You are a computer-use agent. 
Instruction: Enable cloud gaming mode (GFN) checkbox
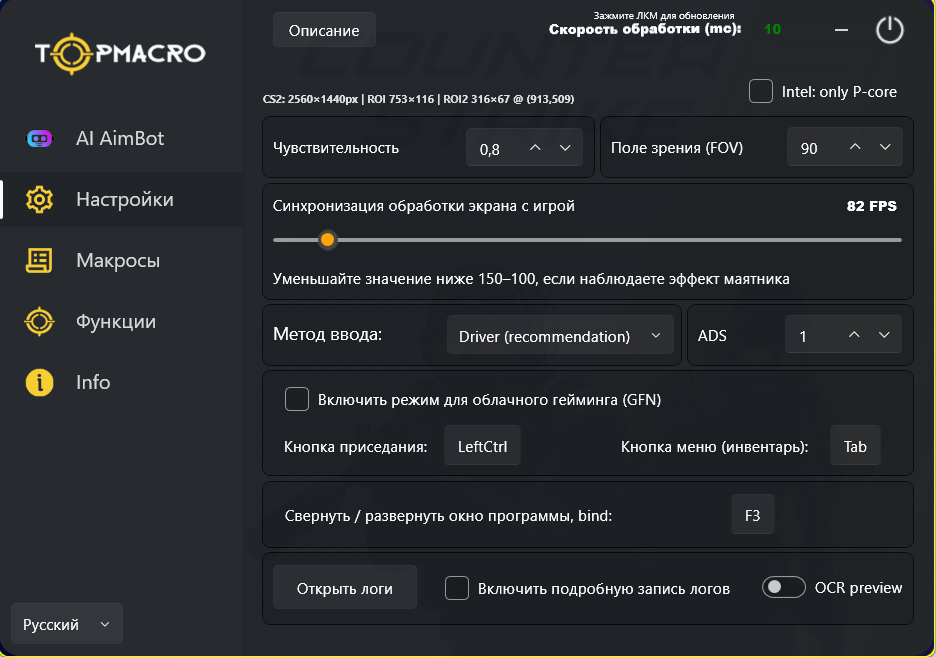click(x=297, y=400)
